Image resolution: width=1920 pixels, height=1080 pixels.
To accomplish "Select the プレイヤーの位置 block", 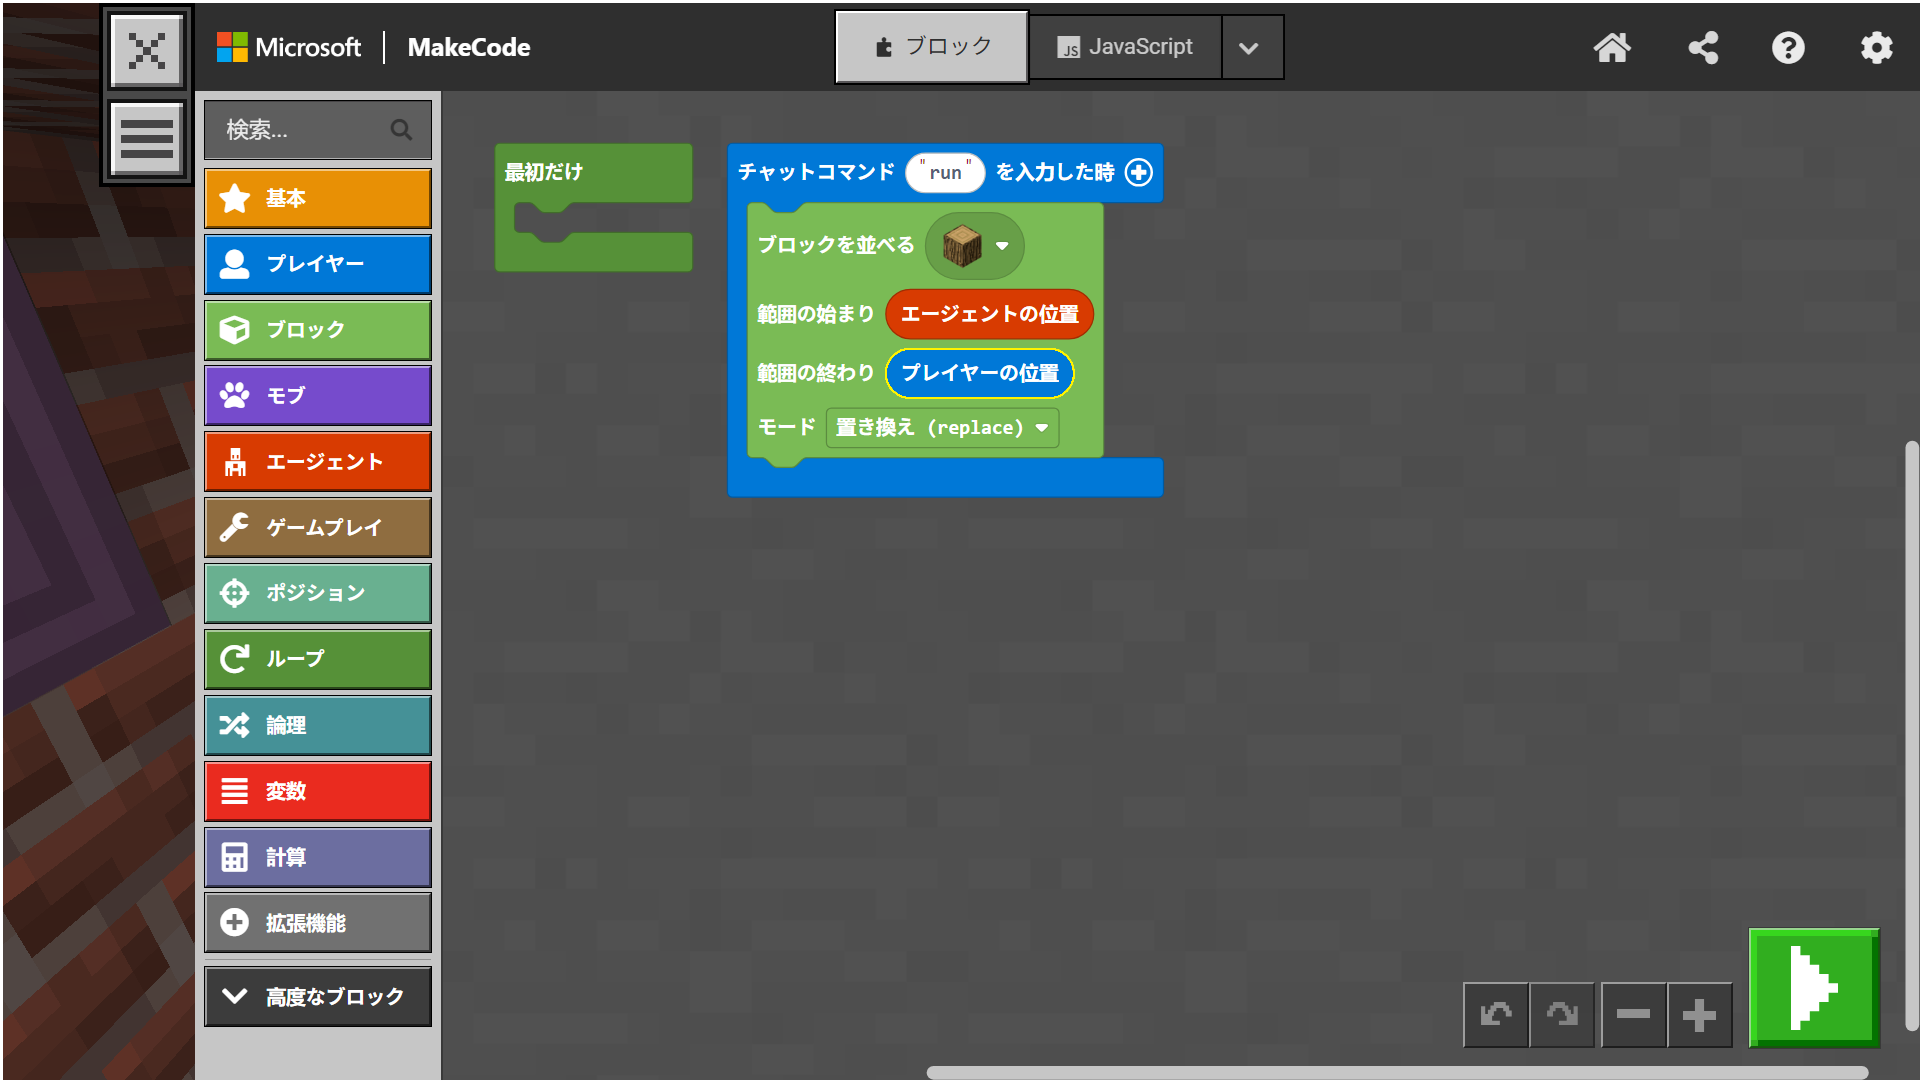I will click(980, 373).
